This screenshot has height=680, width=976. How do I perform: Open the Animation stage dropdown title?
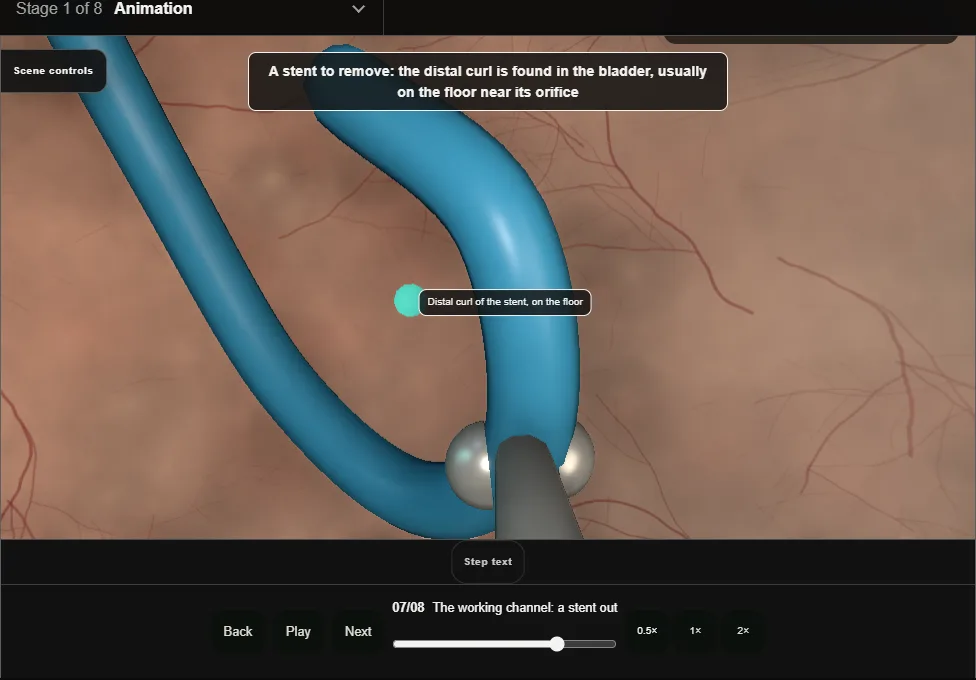coord(153,9)
